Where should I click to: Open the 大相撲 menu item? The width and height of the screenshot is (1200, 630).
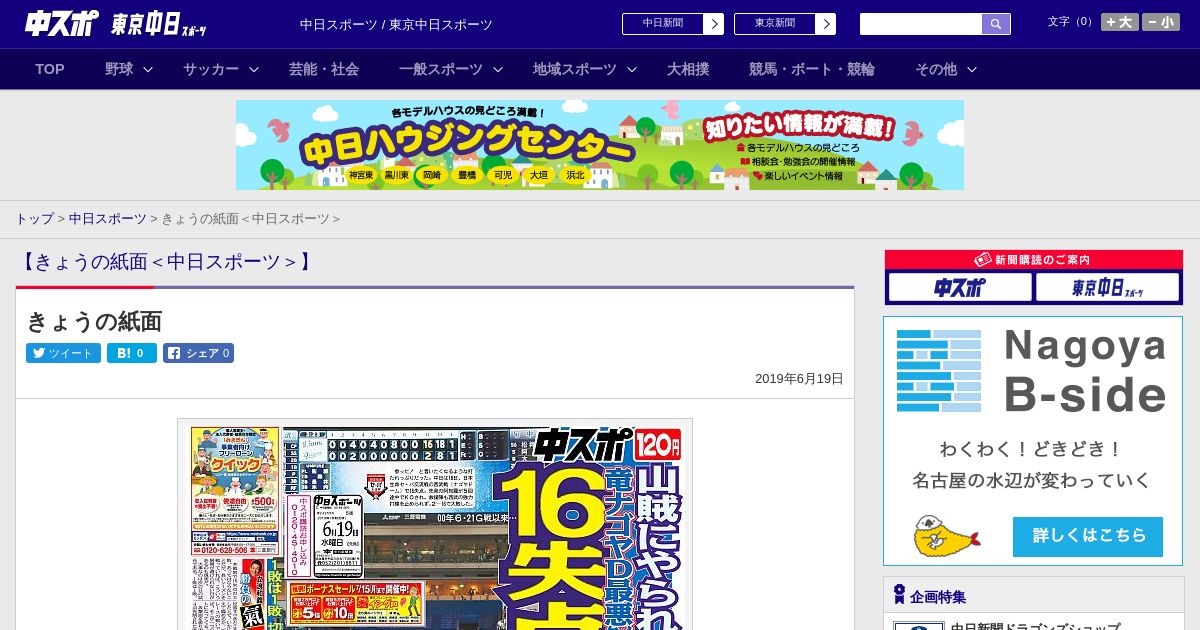[x=688, y=69]
